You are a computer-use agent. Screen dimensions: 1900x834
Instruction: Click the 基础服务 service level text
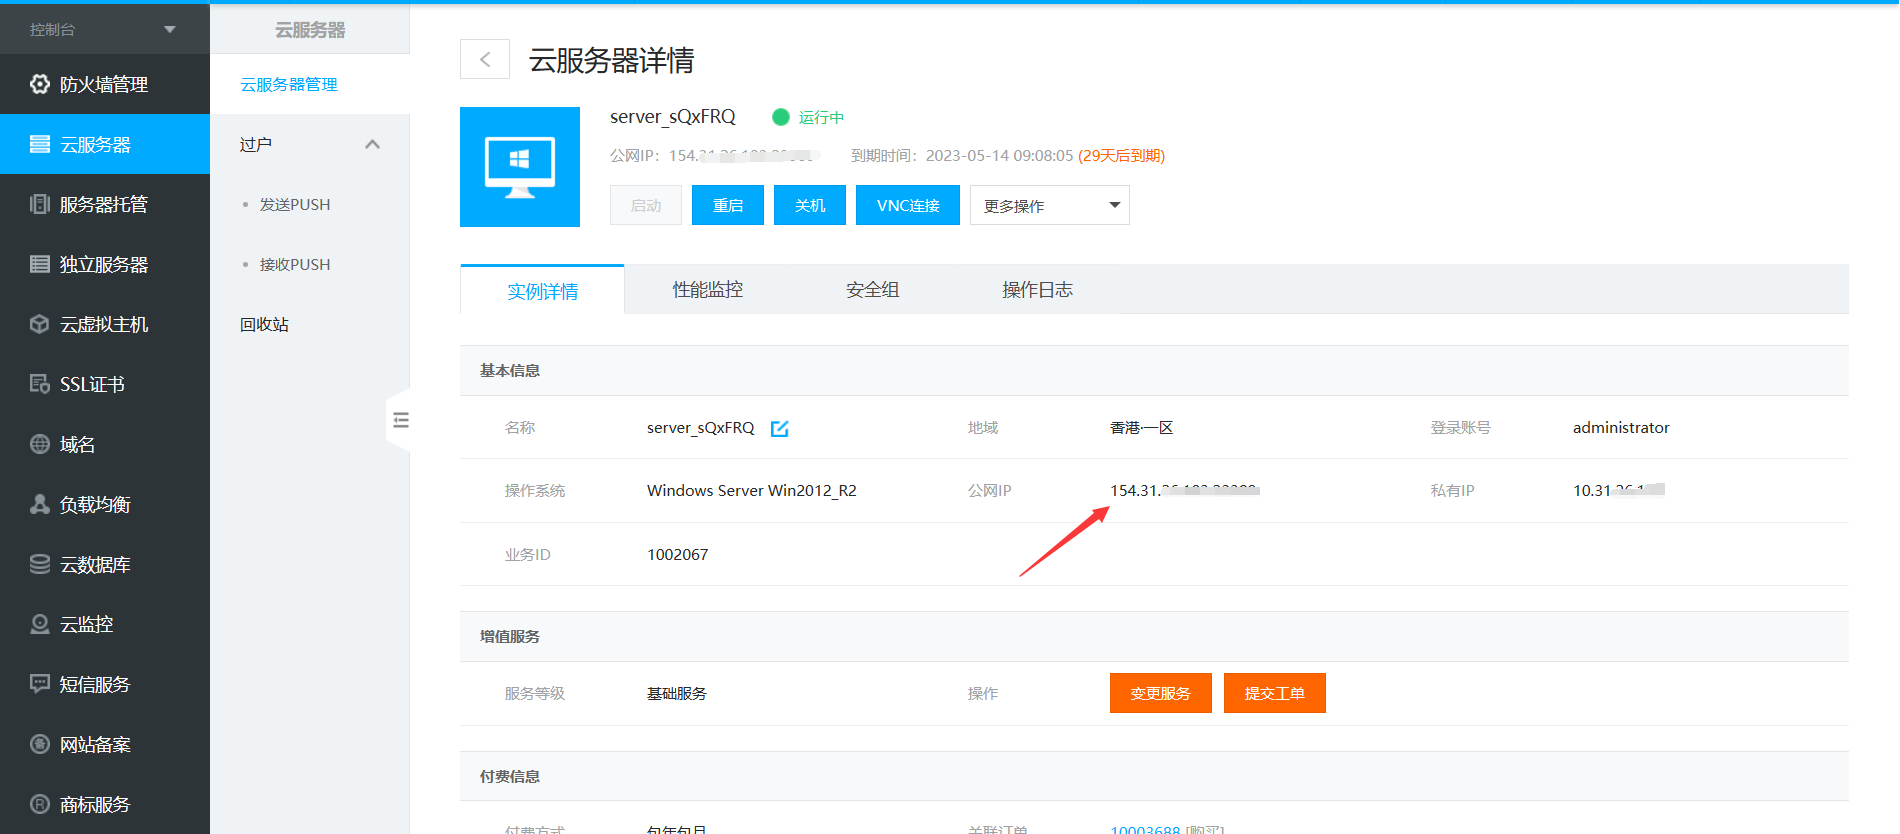677,693
